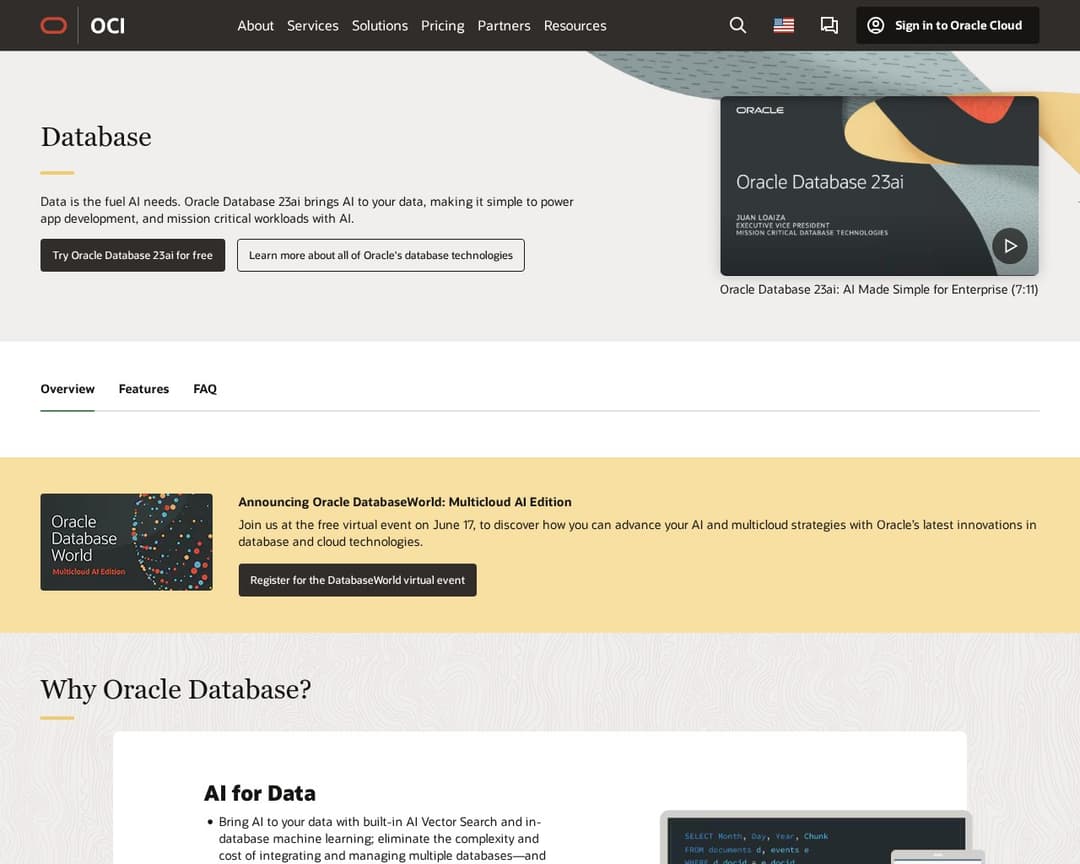
Task: Switch to the FAQ tab
Action: coord(205,389)
